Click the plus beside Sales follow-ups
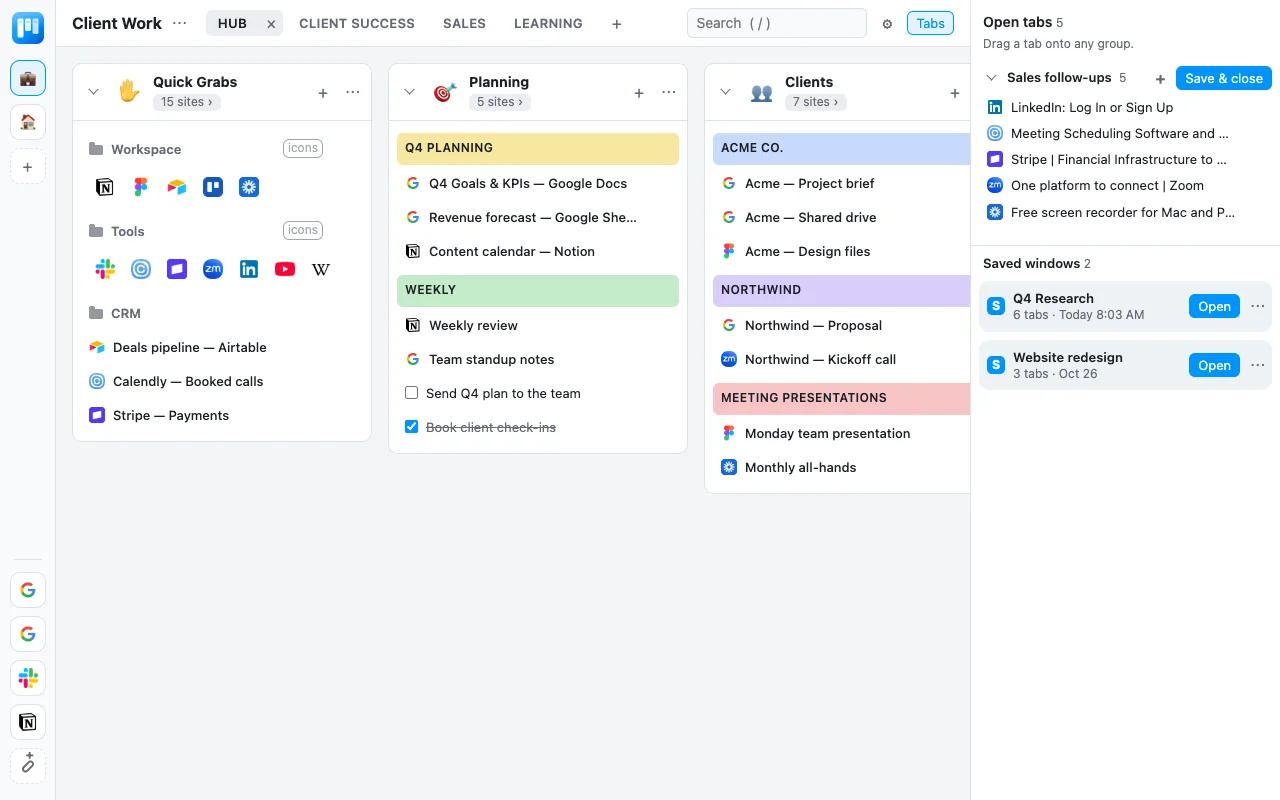 (x=1160, y=79)
